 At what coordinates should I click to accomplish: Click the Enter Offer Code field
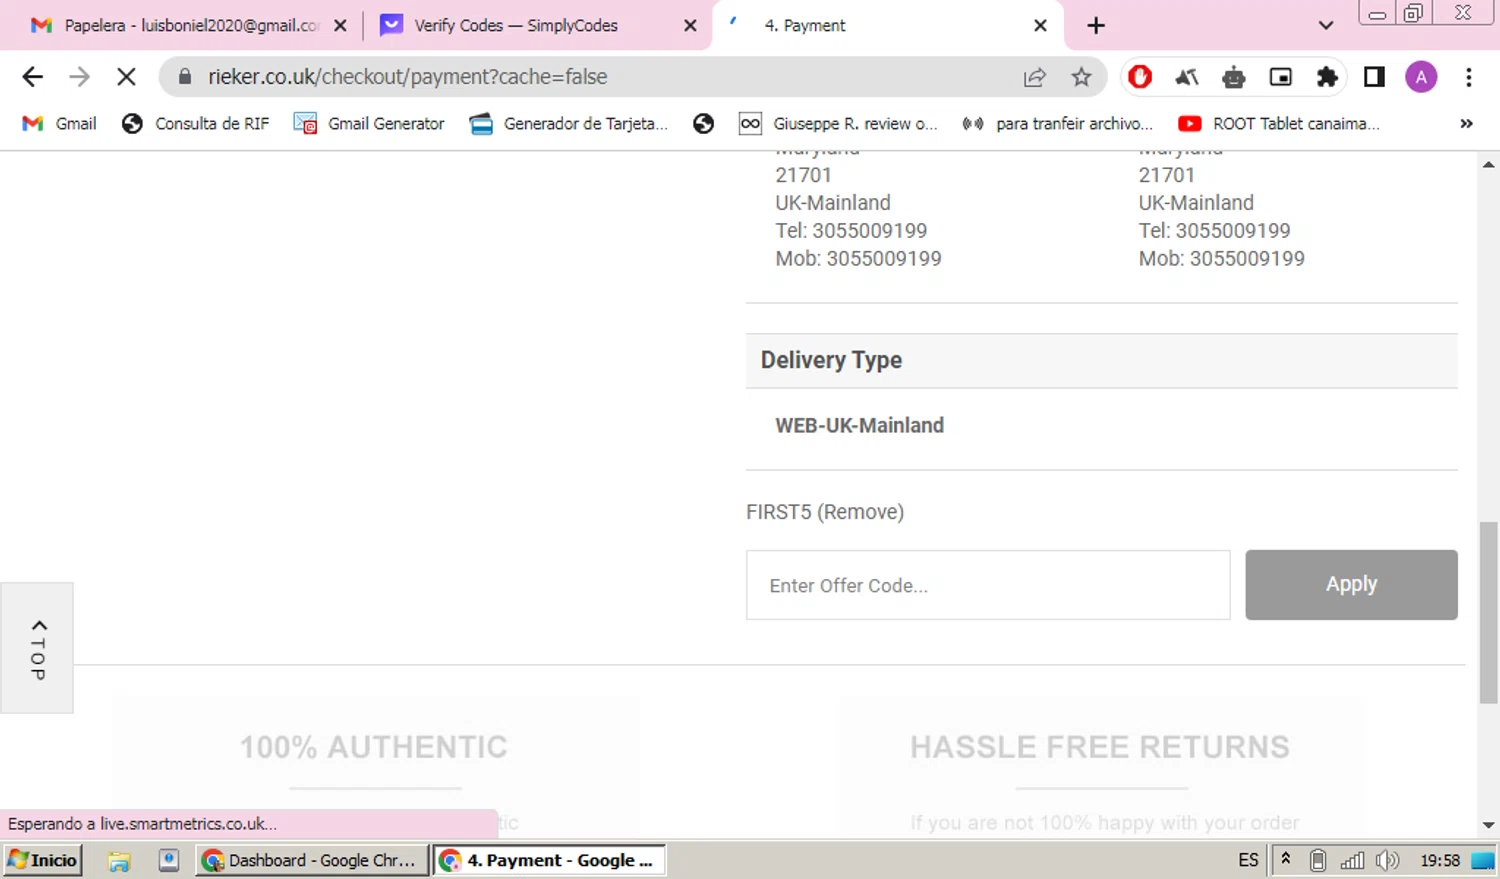pos(988,585)
